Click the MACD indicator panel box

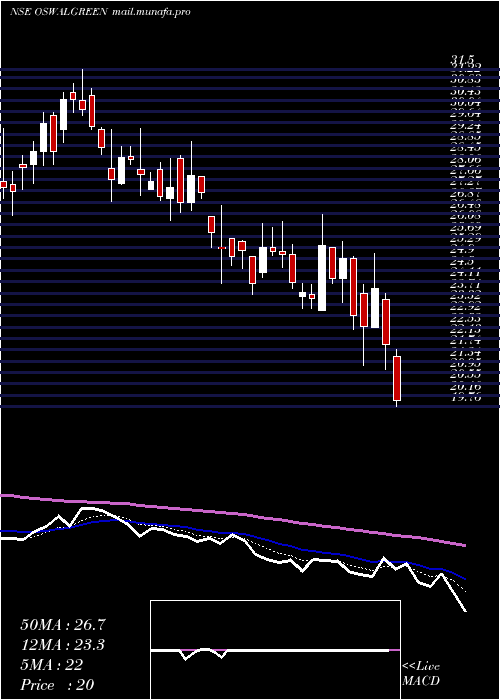[x=275, y=650]
